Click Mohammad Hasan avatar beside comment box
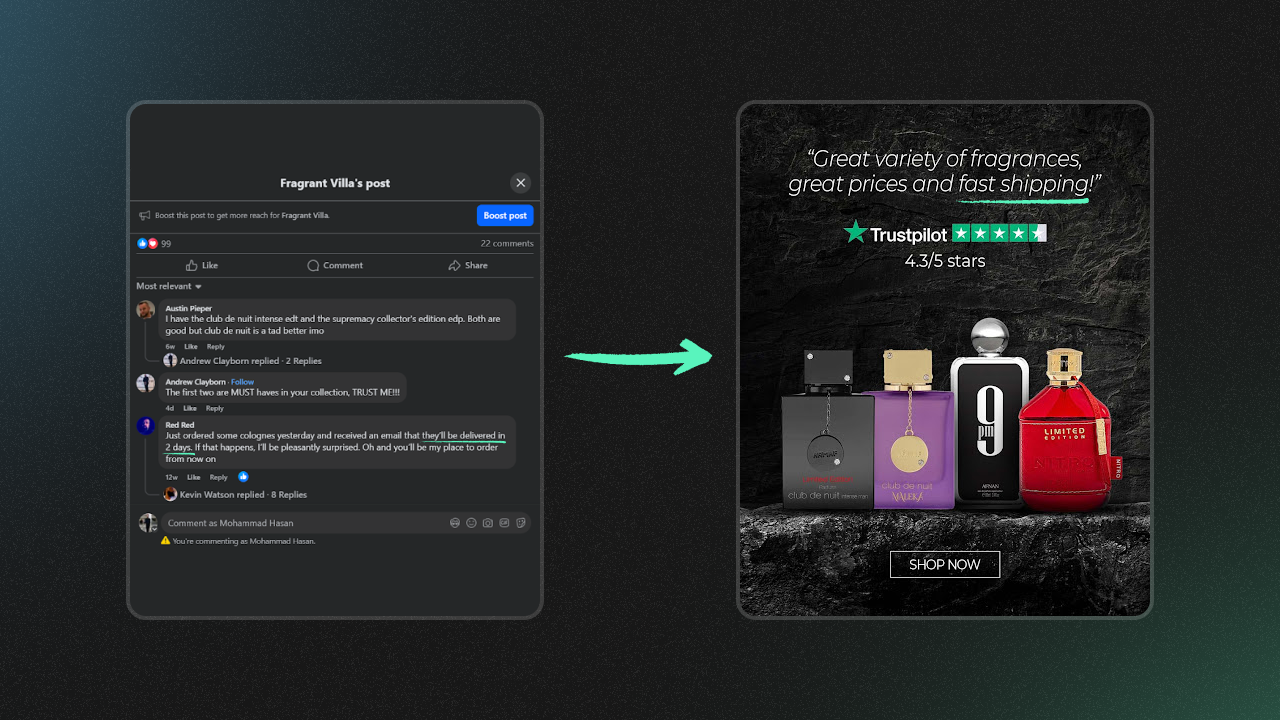 tap(148, 523)
